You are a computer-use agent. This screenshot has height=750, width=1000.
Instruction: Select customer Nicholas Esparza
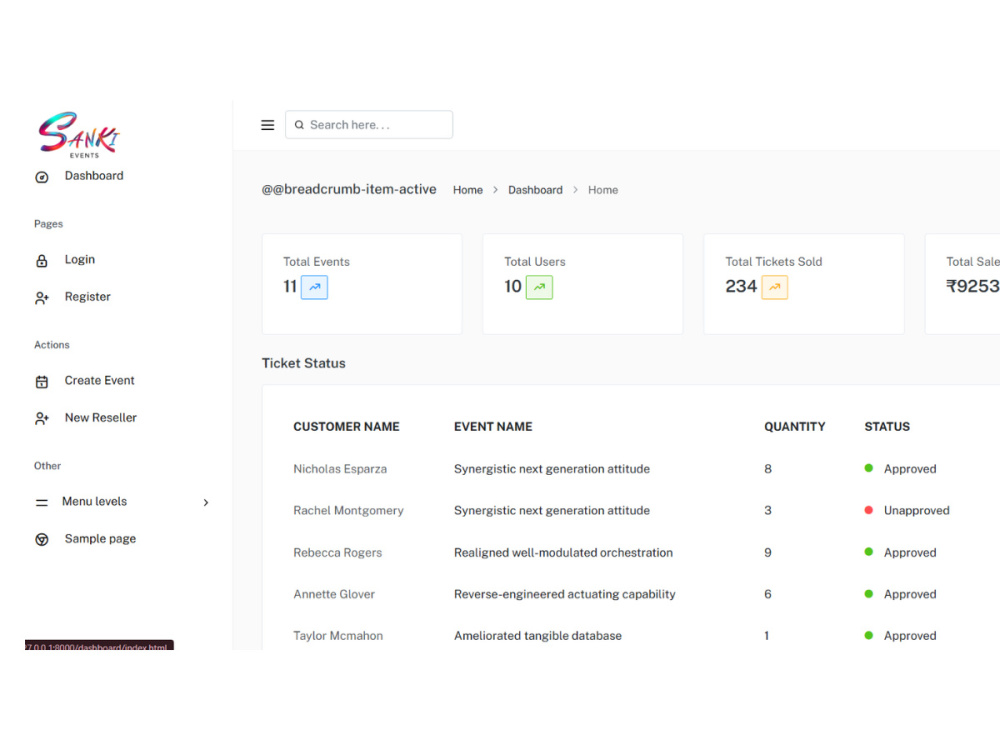pos(340,469)
